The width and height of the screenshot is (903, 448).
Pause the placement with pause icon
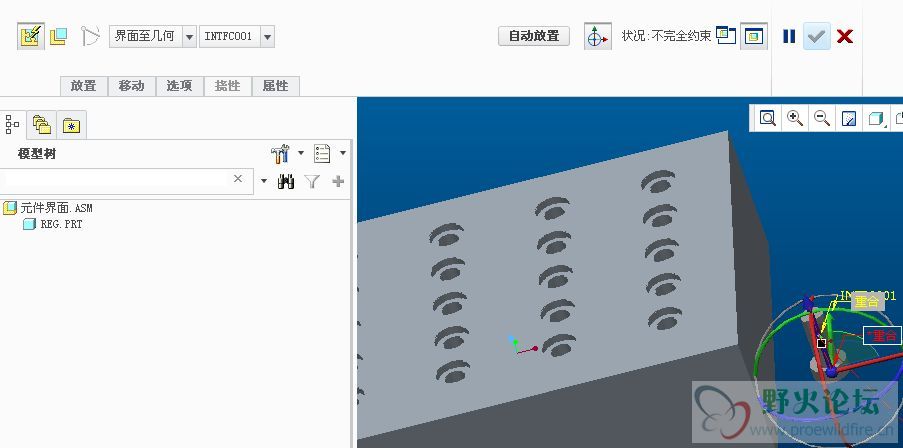[x=789, y=36]
